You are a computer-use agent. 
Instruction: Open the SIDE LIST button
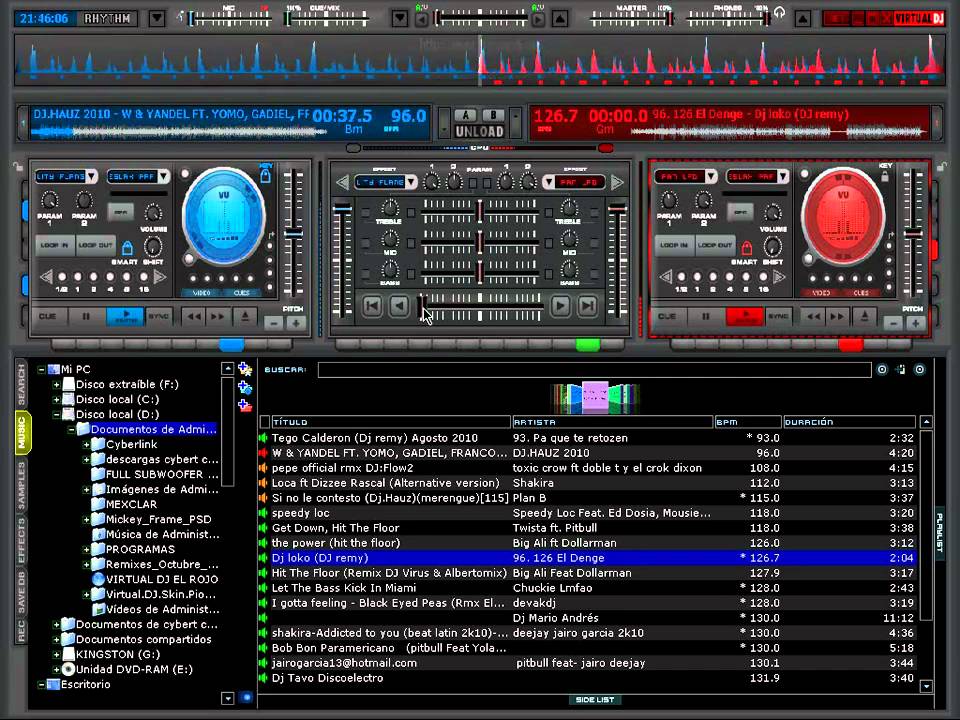(x=594, y=700)
